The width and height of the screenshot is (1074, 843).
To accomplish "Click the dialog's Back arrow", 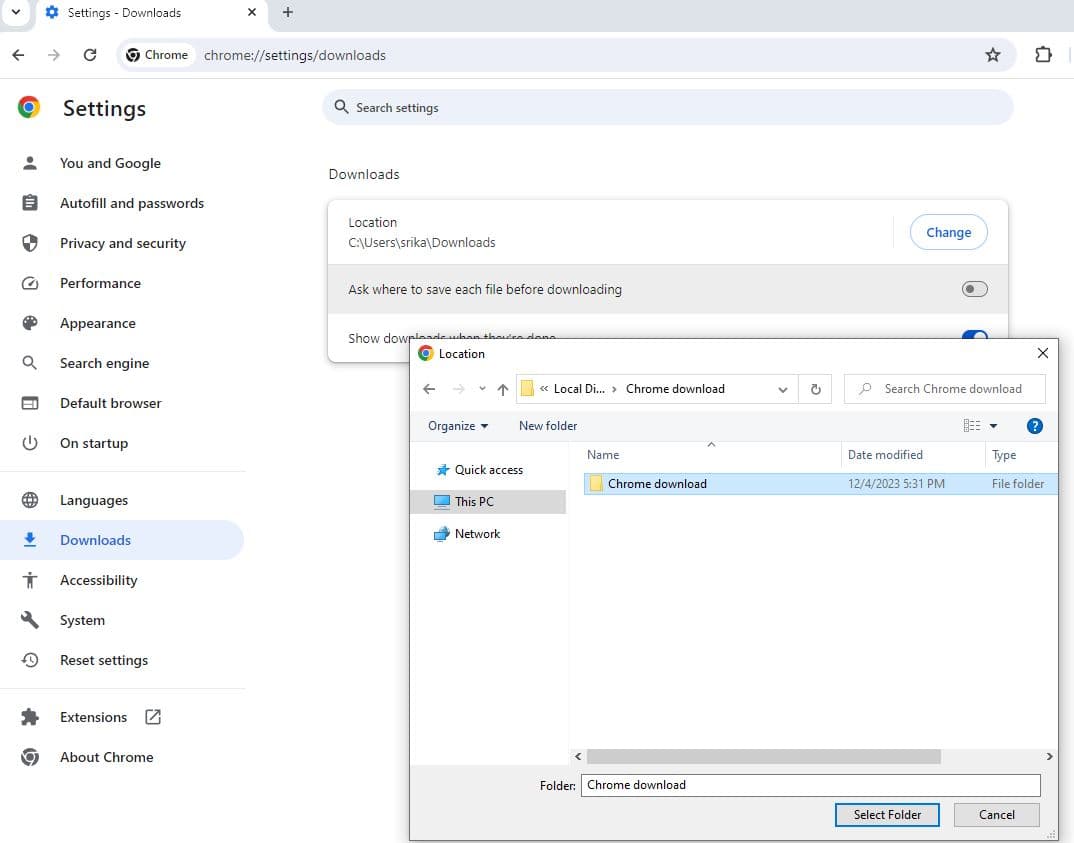I will coord(429,389).
